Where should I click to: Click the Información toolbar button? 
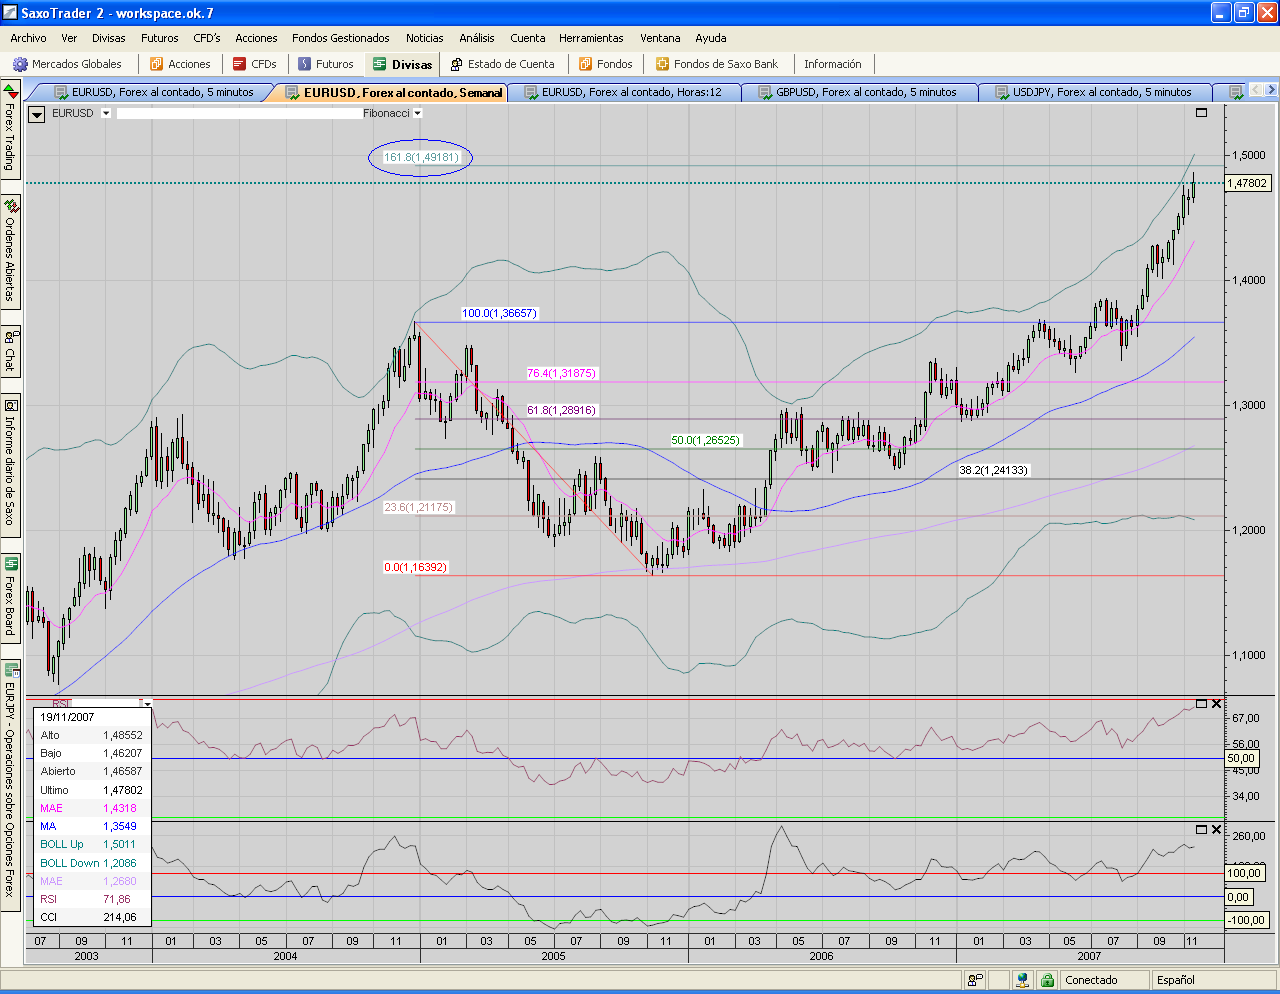[832, 64]
